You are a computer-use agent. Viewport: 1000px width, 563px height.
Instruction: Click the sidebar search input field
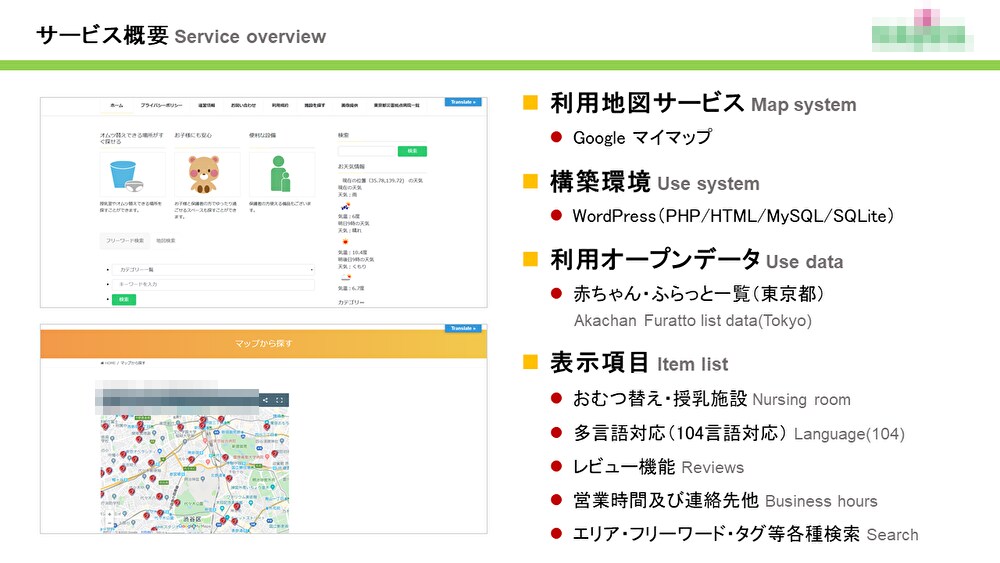click(x=367, y=151)
